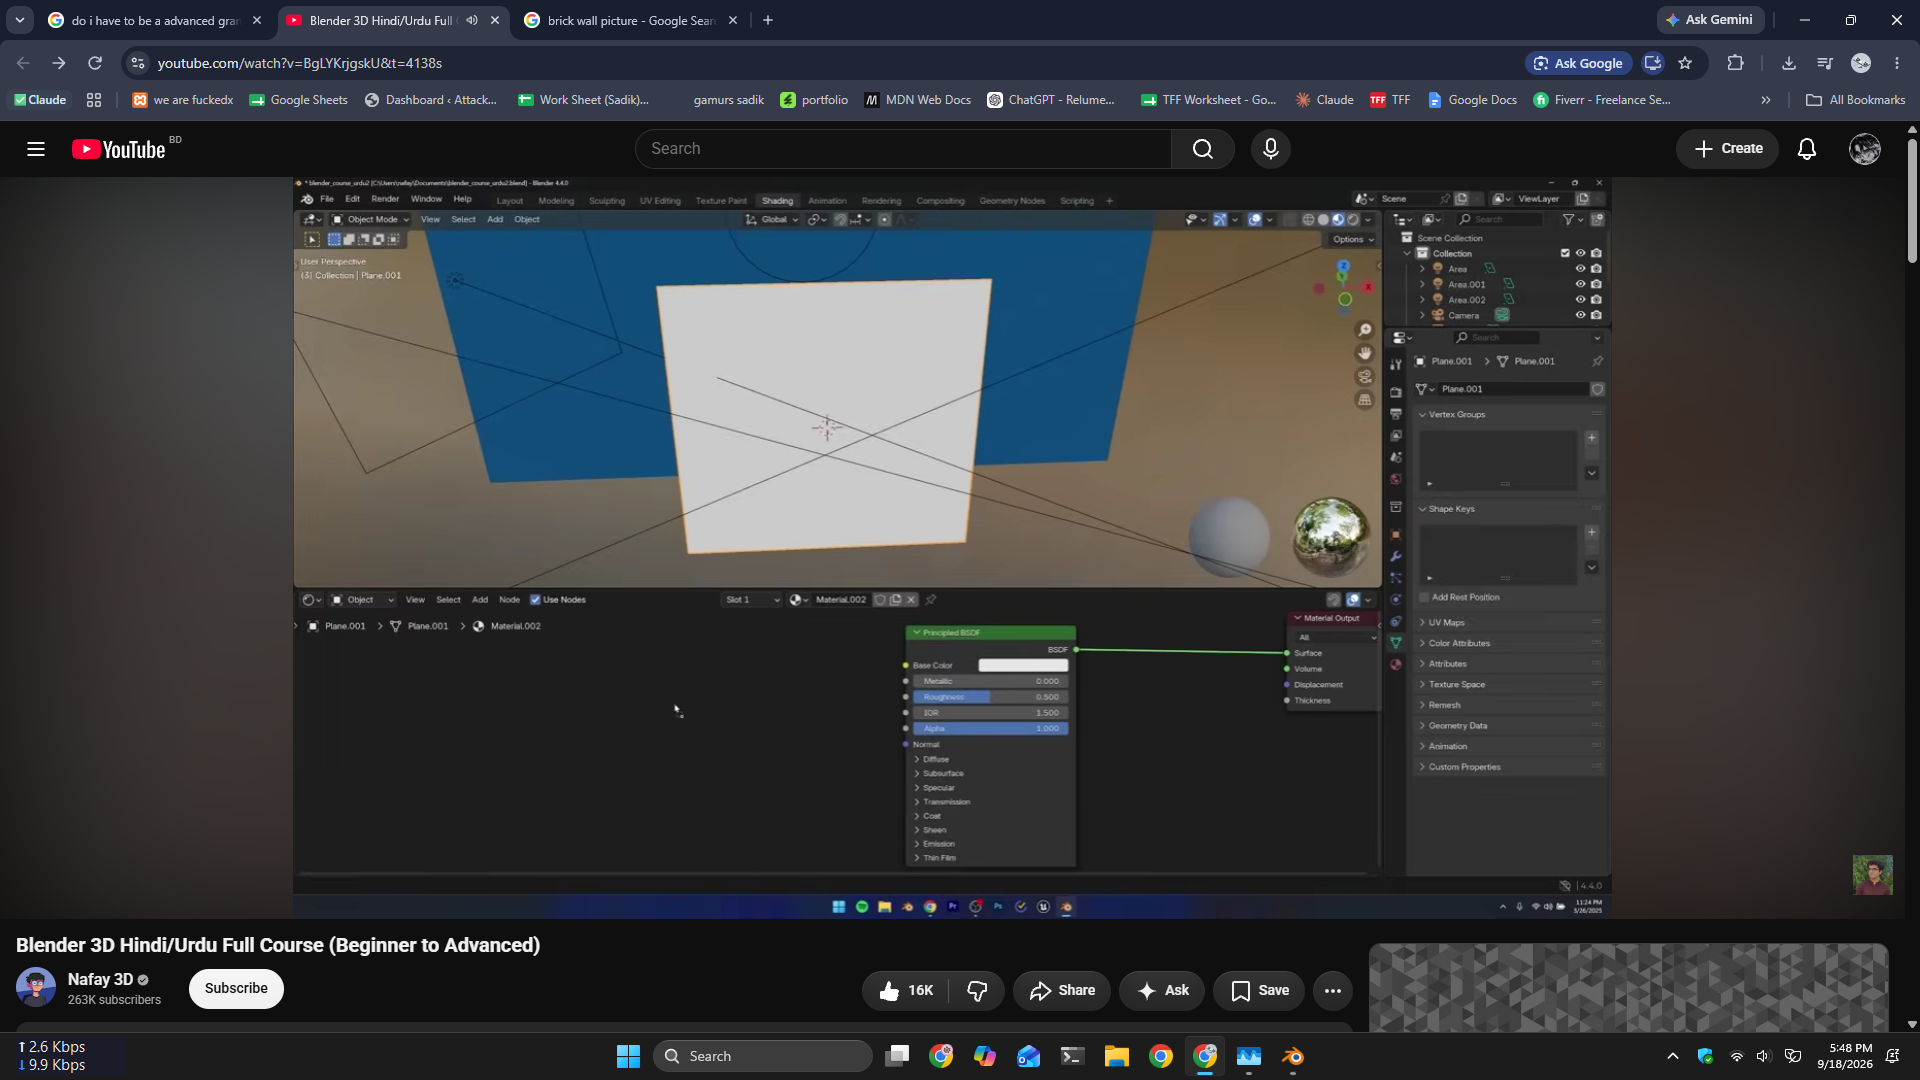1920x1080 pixels.
Task: Start voice search with the microphone icon
Action: coord(1271,149)
